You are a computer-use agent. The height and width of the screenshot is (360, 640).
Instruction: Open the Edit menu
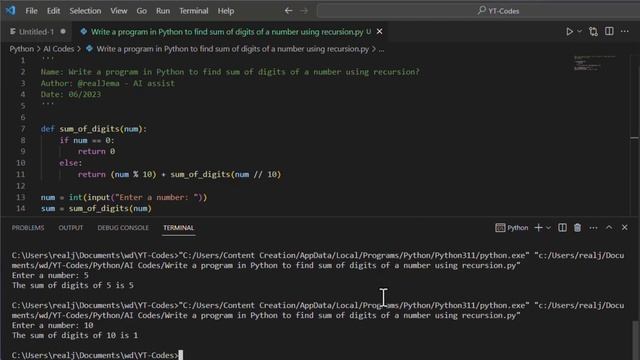53,11
